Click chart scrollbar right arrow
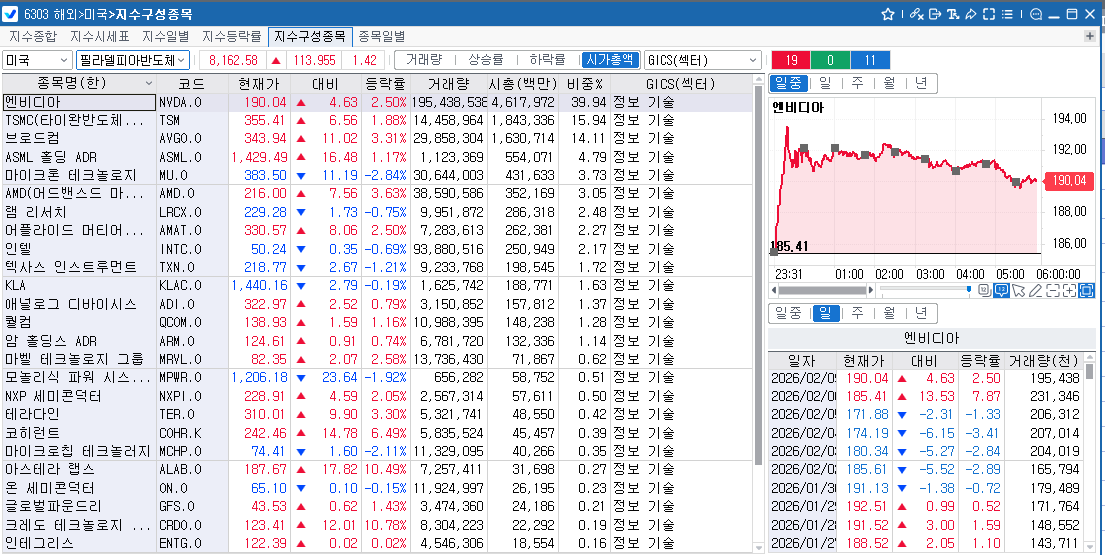 tap(872, 290)
